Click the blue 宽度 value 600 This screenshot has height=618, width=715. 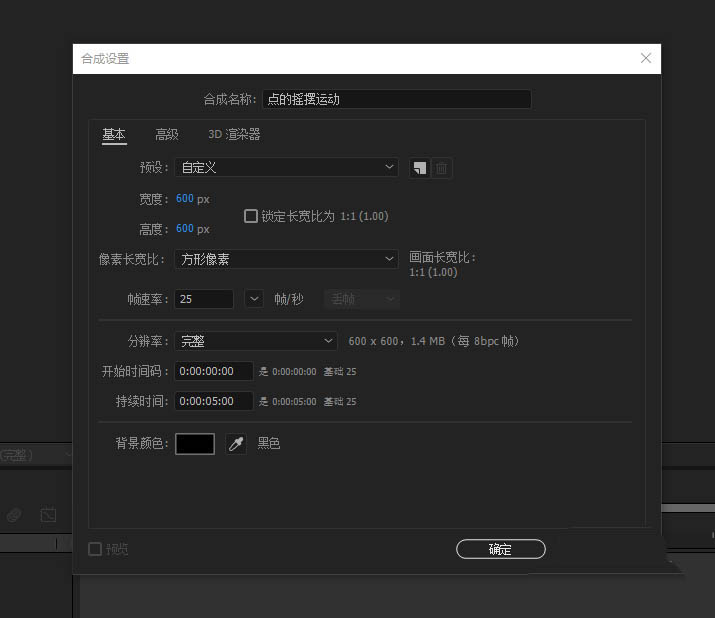(185, 199)
